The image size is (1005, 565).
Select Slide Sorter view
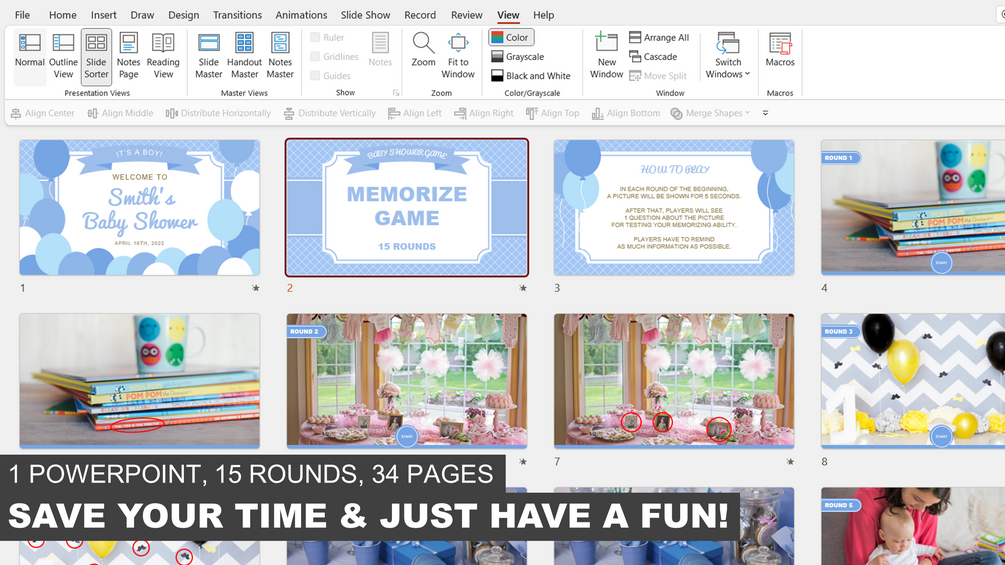(x=96, y=56)
